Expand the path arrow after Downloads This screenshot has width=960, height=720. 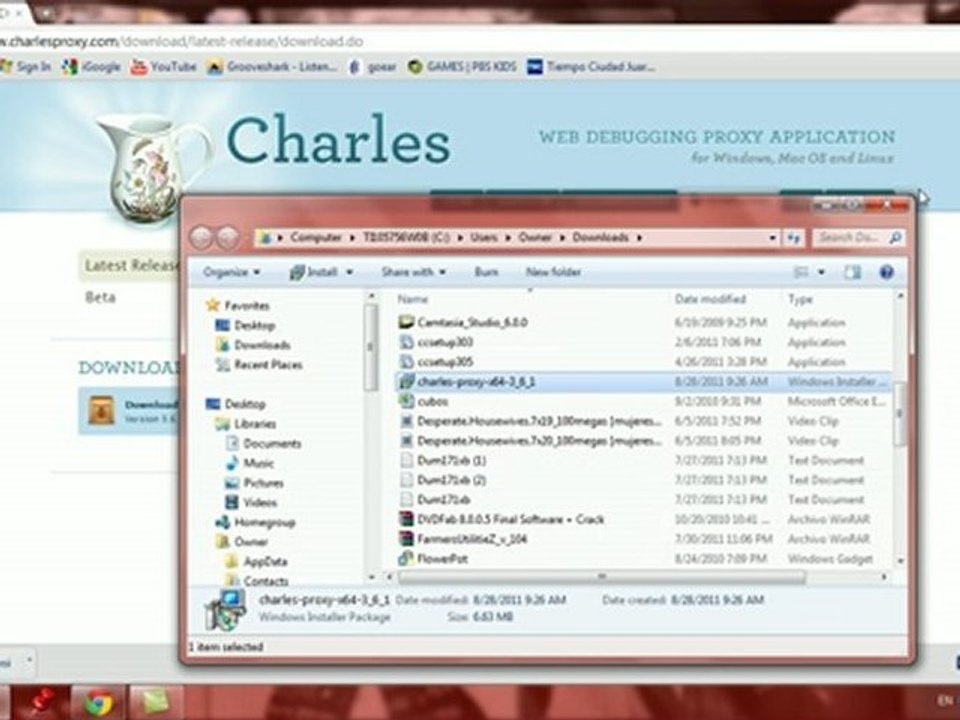coord(639,238)
